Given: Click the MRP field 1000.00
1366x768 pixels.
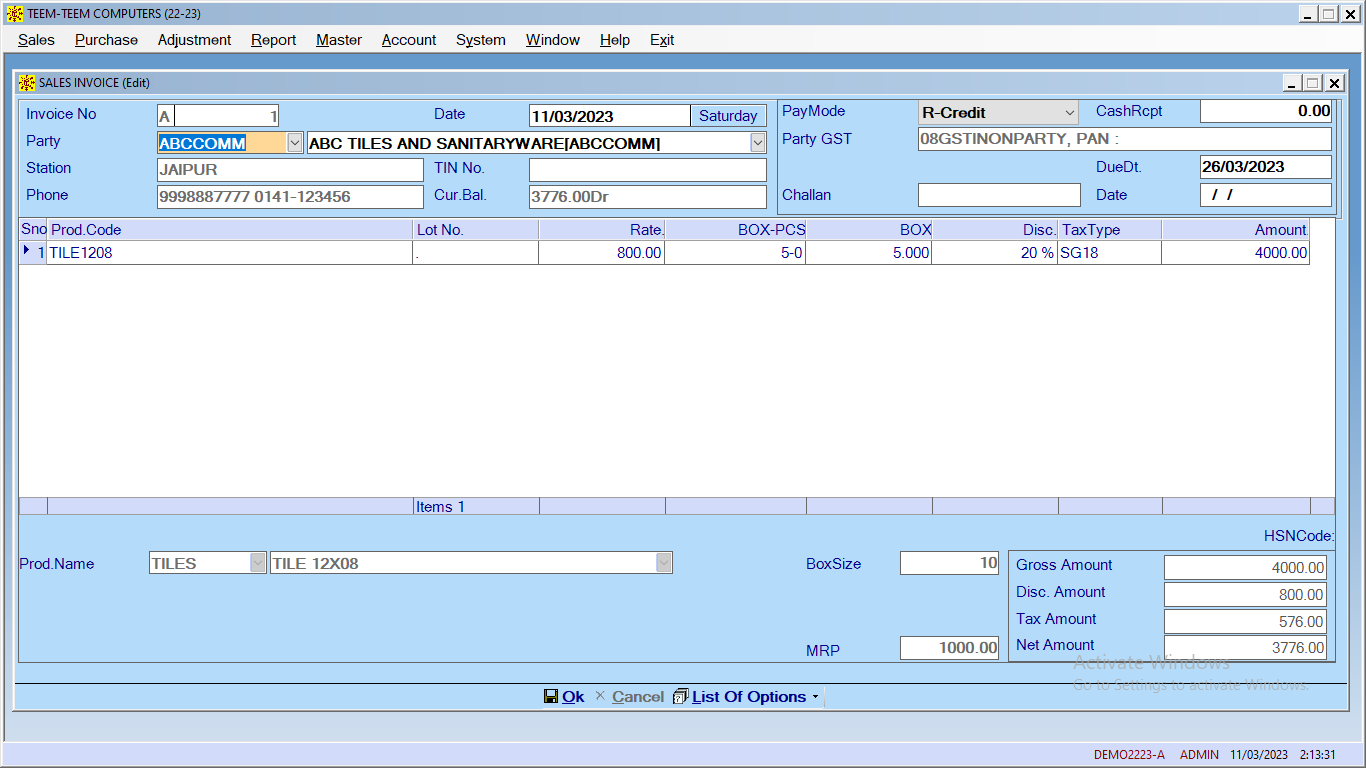Looking at the screenshot, I should tap(949, 648).
